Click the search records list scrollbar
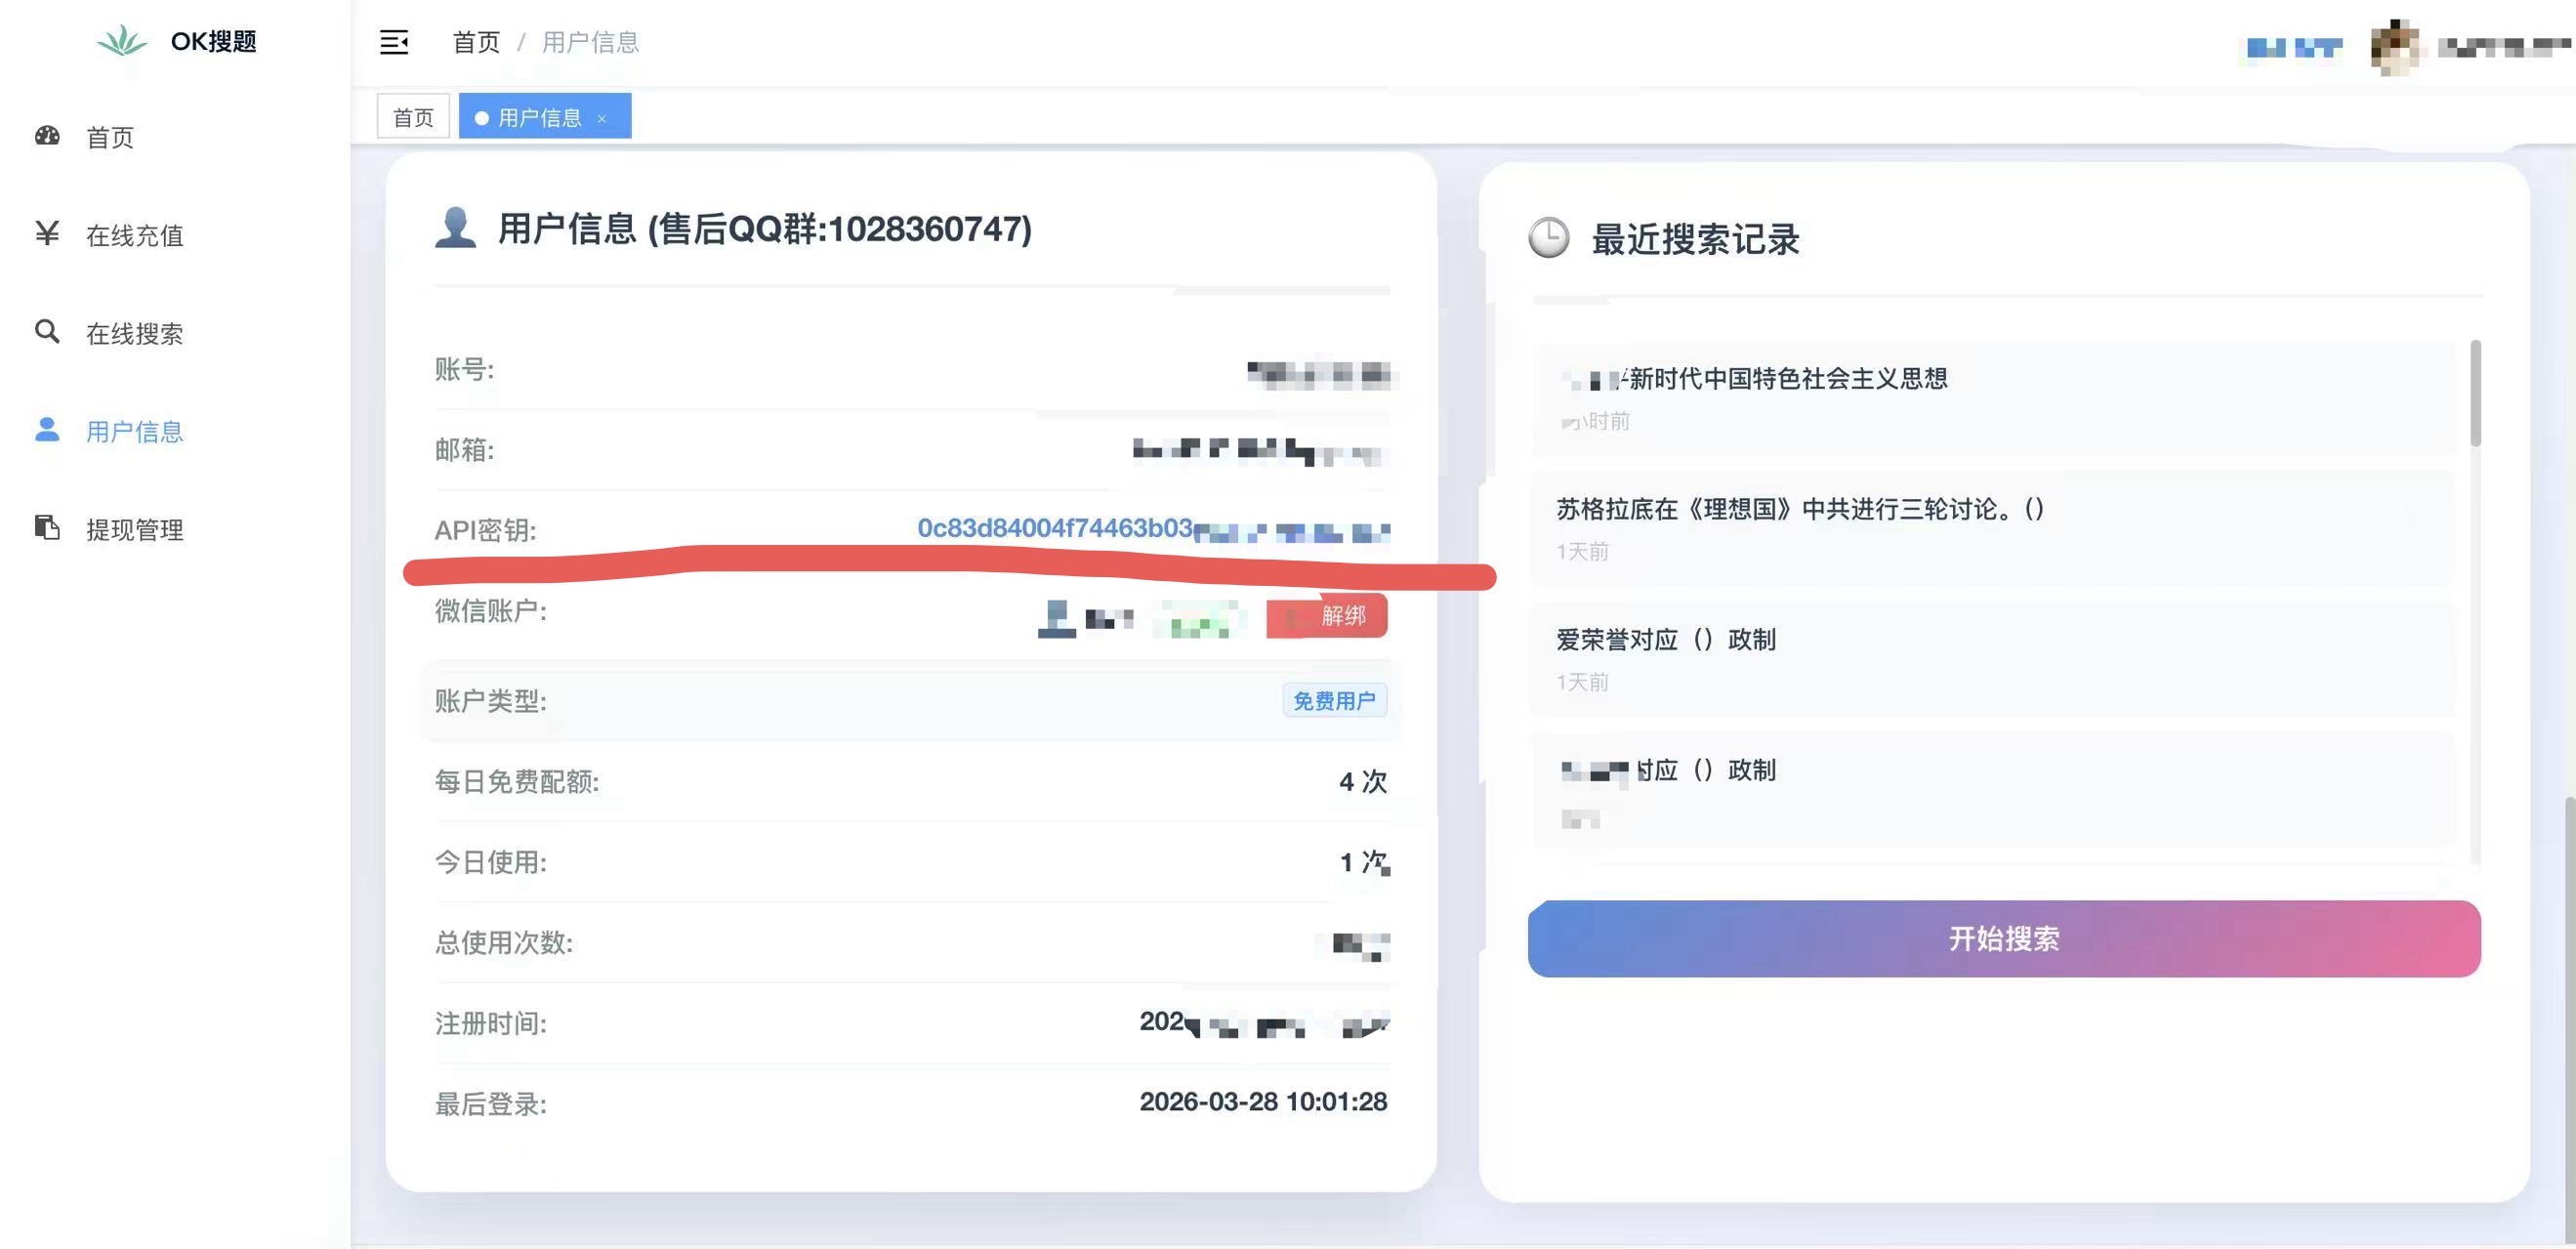Viewport: 2576px width, 1249px height. (x=2475, y=394)
